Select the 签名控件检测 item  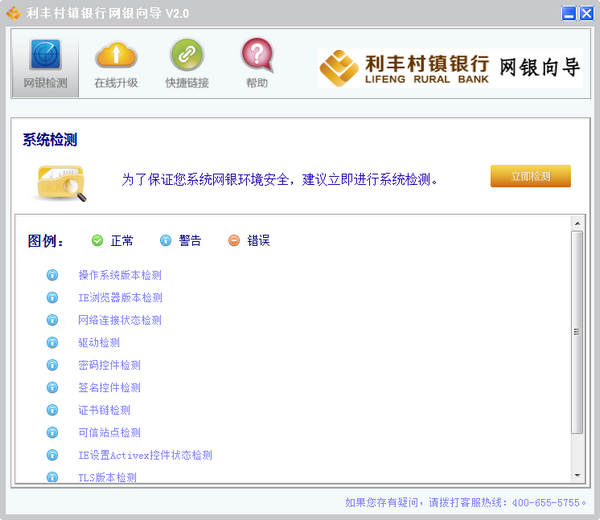coord(109,388)
